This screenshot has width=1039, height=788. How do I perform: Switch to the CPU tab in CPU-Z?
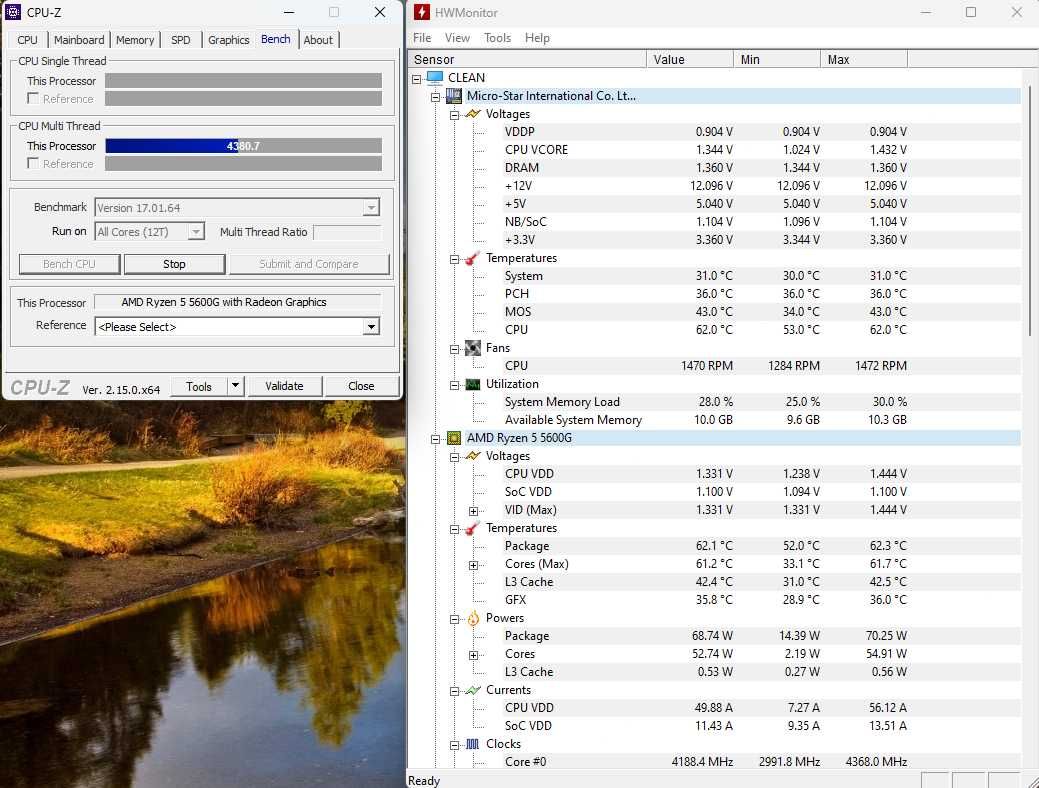coord(27,40)
